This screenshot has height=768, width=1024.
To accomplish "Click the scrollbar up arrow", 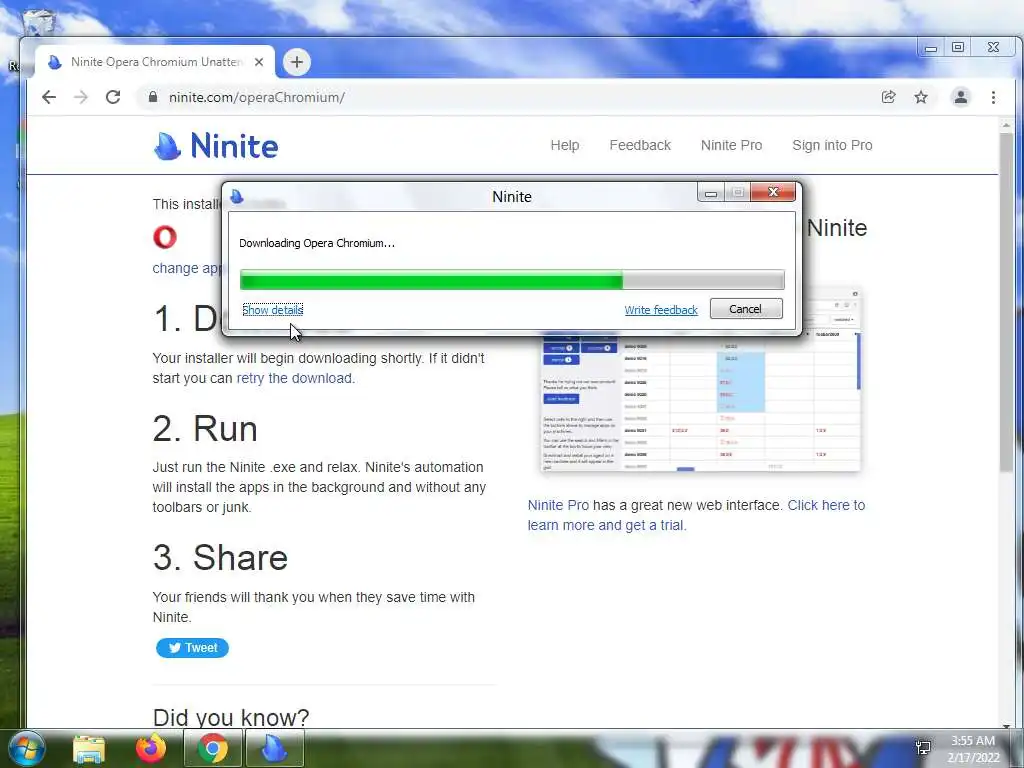I will coord(1006,124).
